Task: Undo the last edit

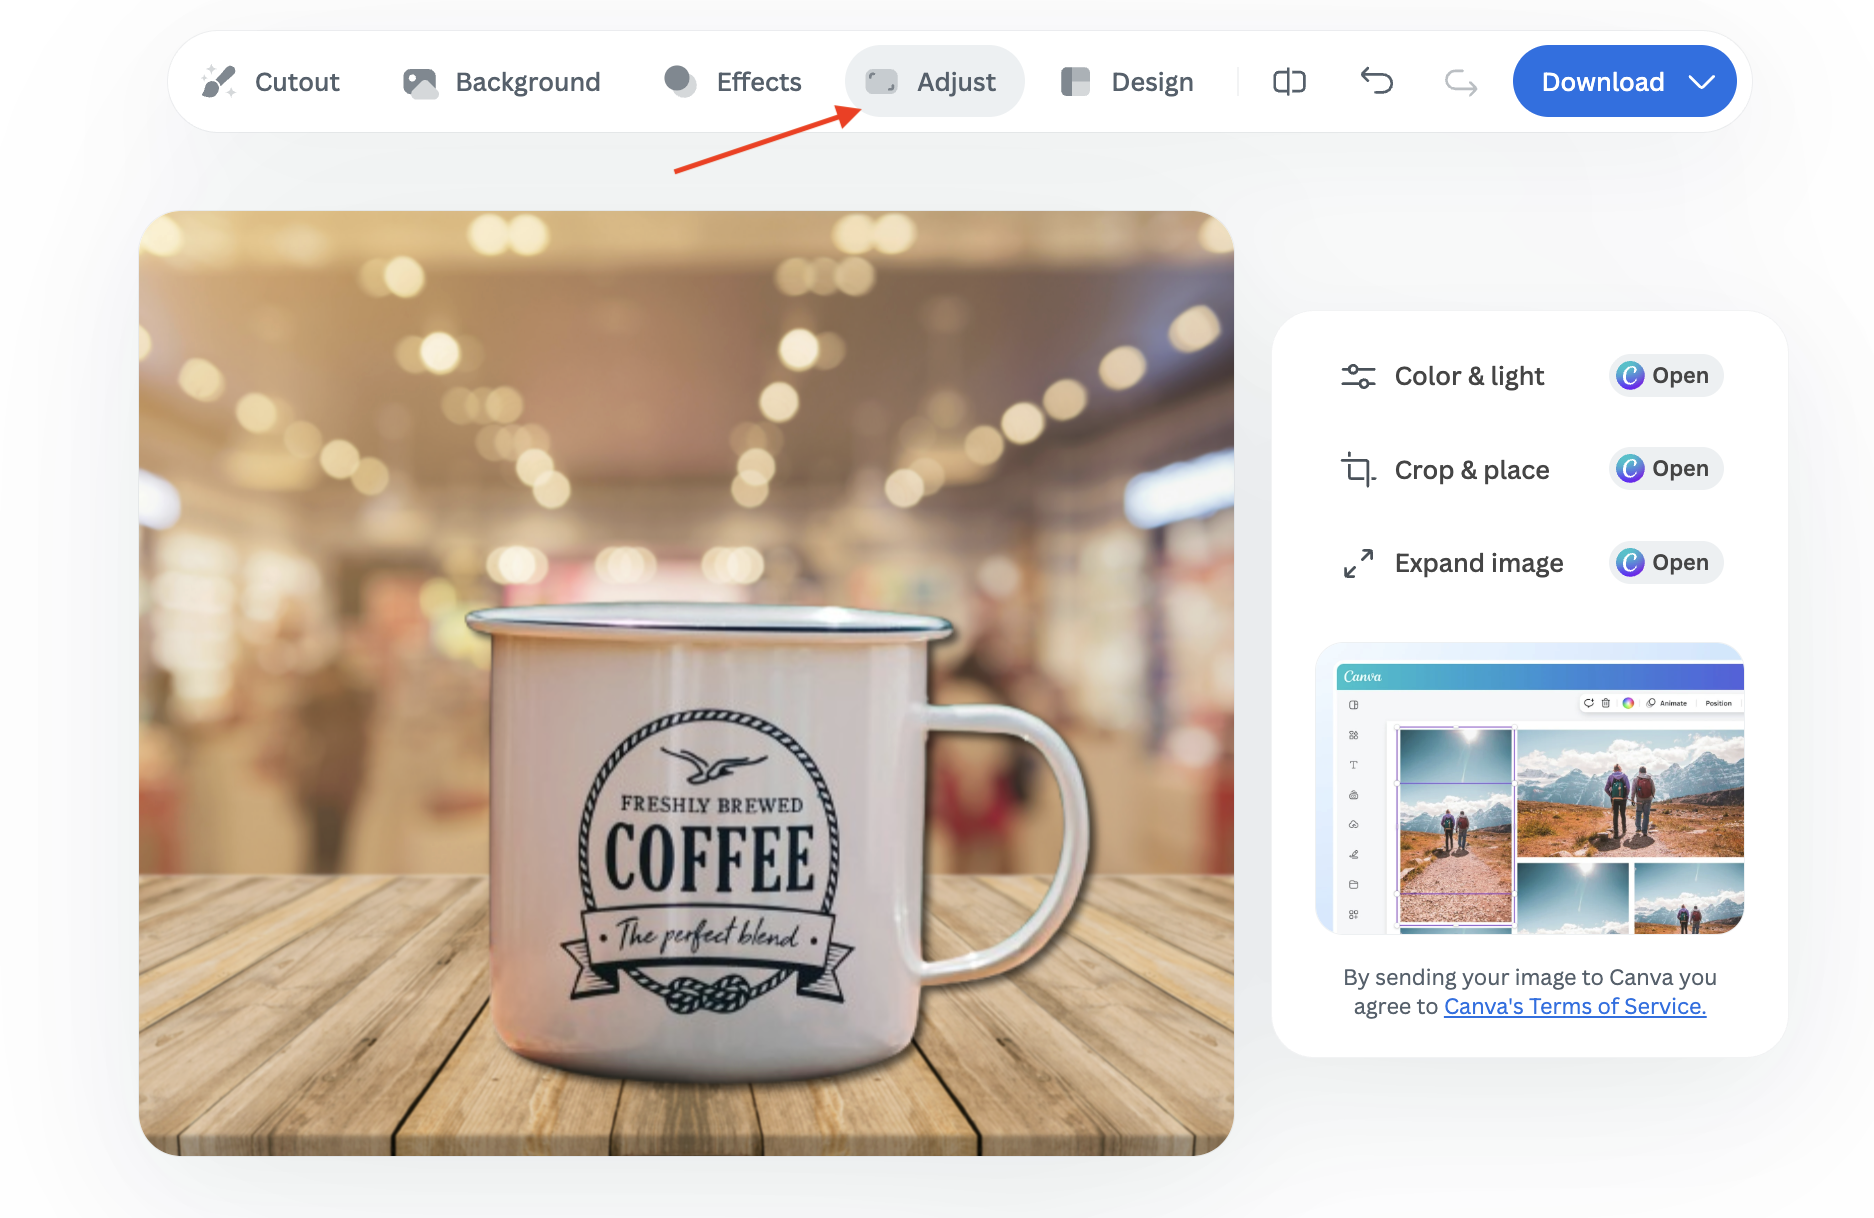Action: 1376,81
